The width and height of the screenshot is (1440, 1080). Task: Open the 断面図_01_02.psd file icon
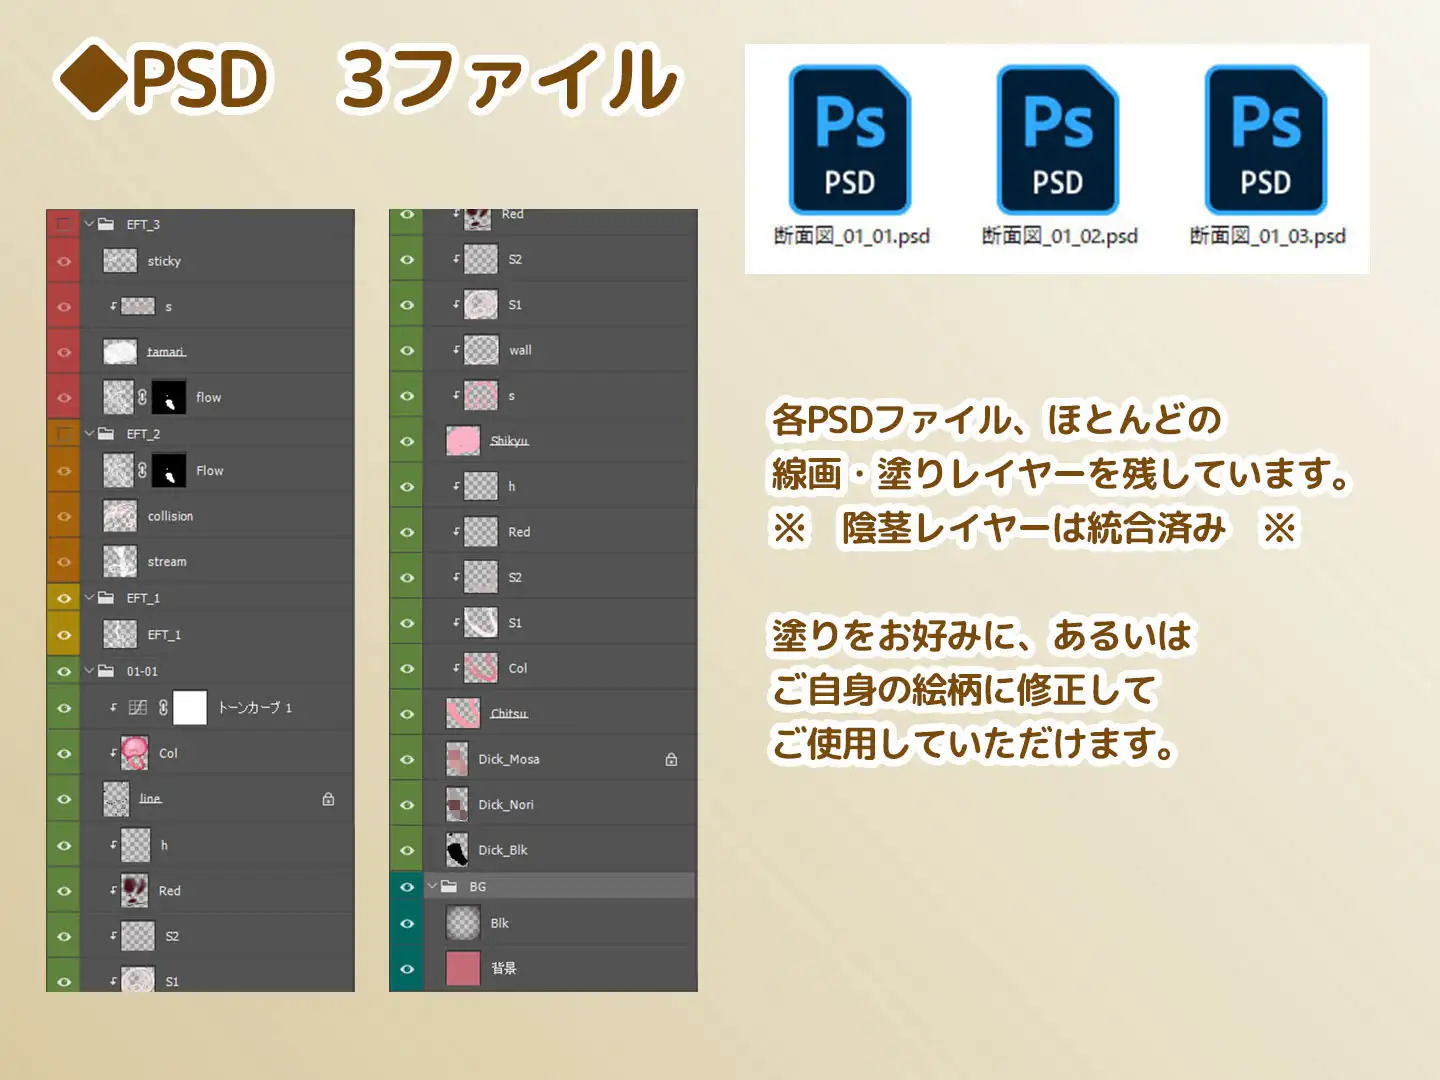1058,140
